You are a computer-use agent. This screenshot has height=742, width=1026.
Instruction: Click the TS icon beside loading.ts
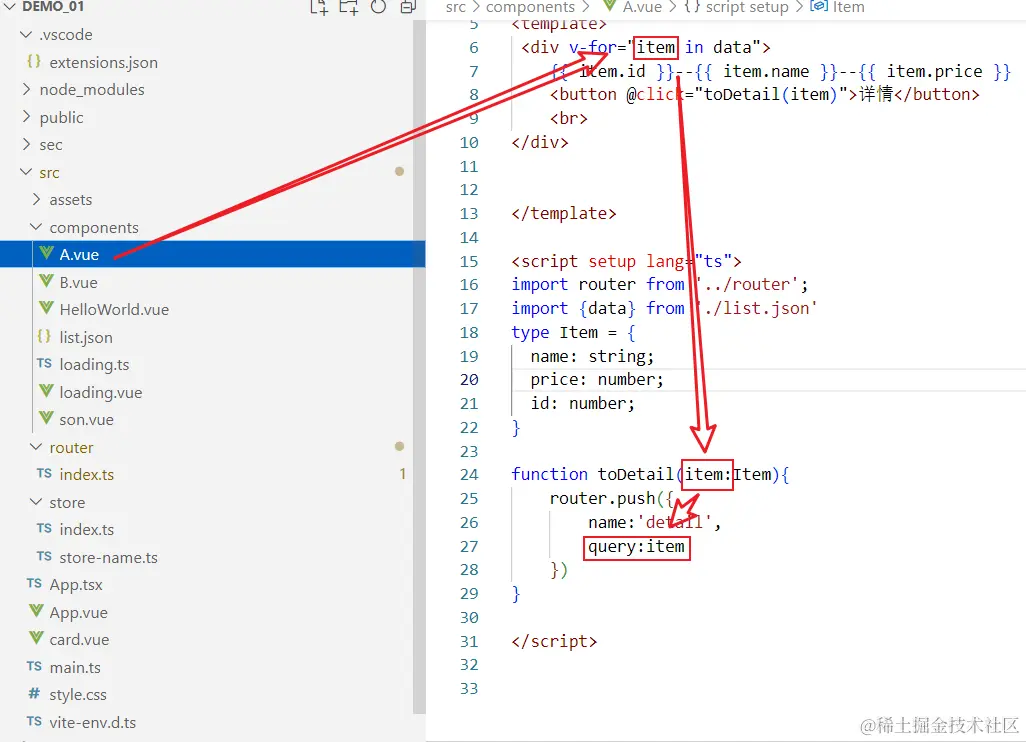44,363
